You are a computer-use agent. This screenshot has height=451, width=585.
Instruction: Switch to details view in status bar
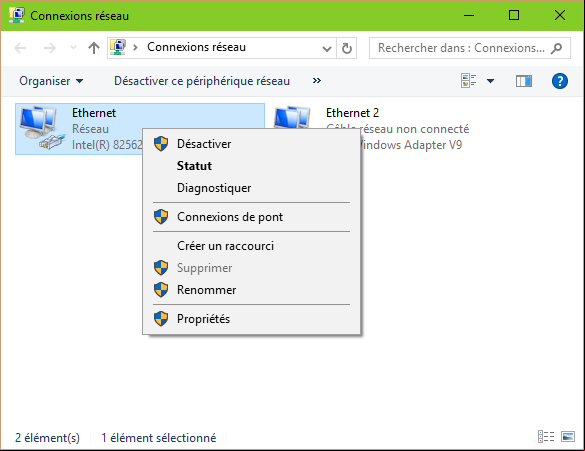[546, 436]
